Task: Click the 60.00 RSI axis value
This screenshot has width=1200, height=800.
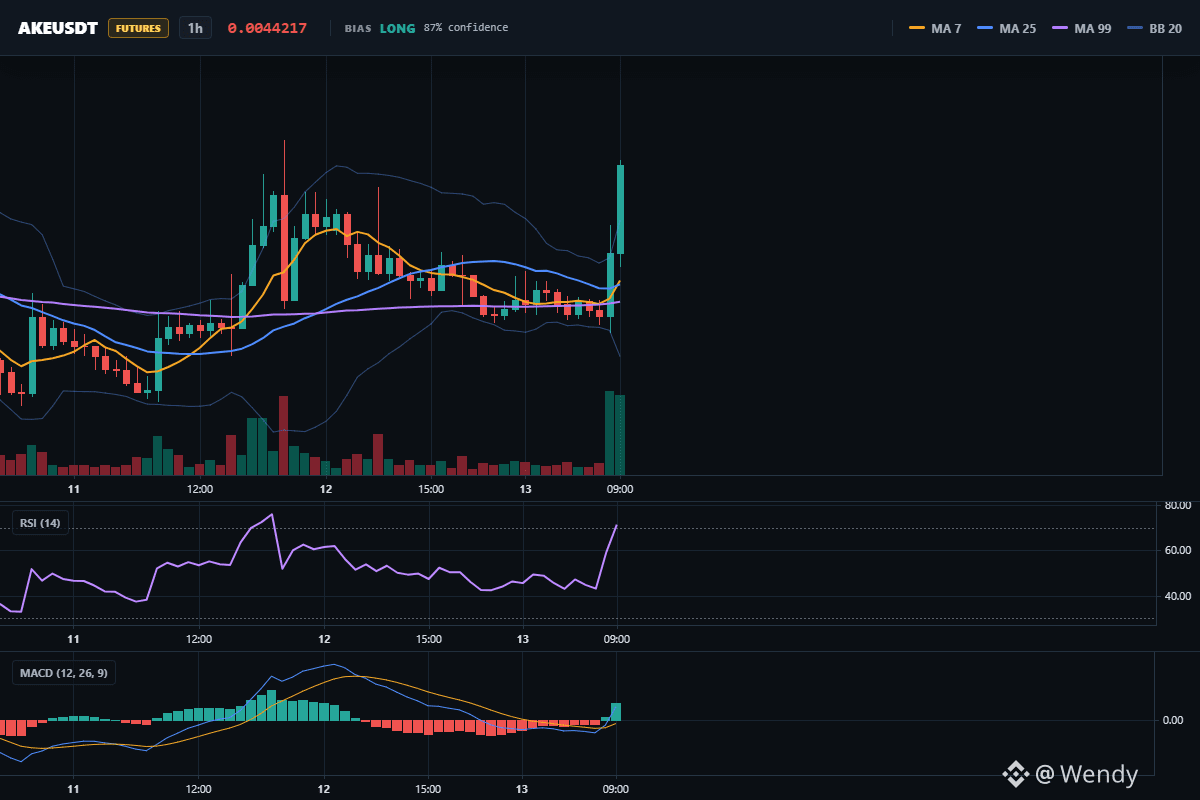Action: (1178, 550)
